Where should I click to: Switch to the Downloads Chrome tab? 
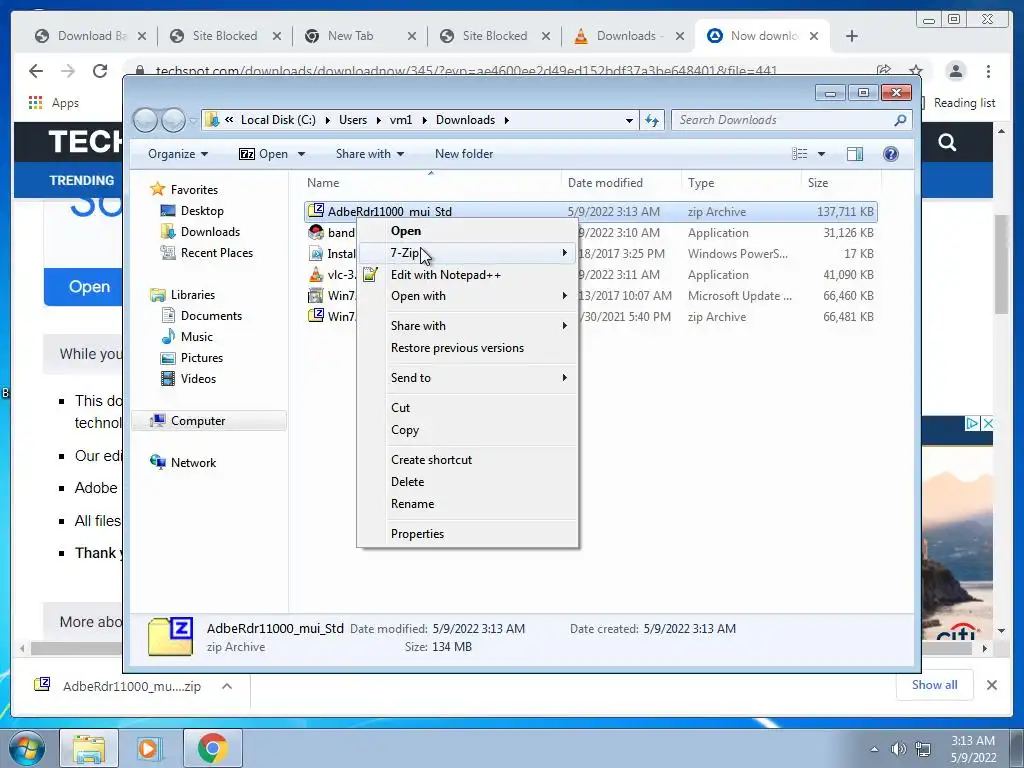[x=626, y=36]
